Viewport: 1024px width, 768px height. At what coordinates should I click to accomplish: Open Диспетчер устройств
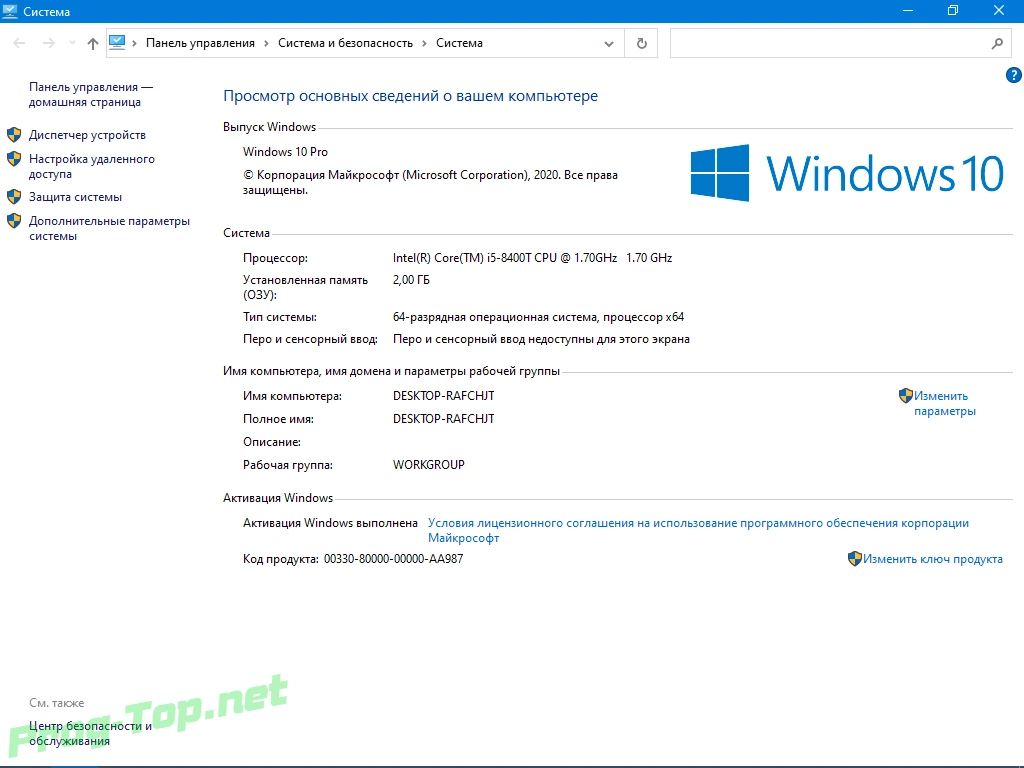[88, 135]
